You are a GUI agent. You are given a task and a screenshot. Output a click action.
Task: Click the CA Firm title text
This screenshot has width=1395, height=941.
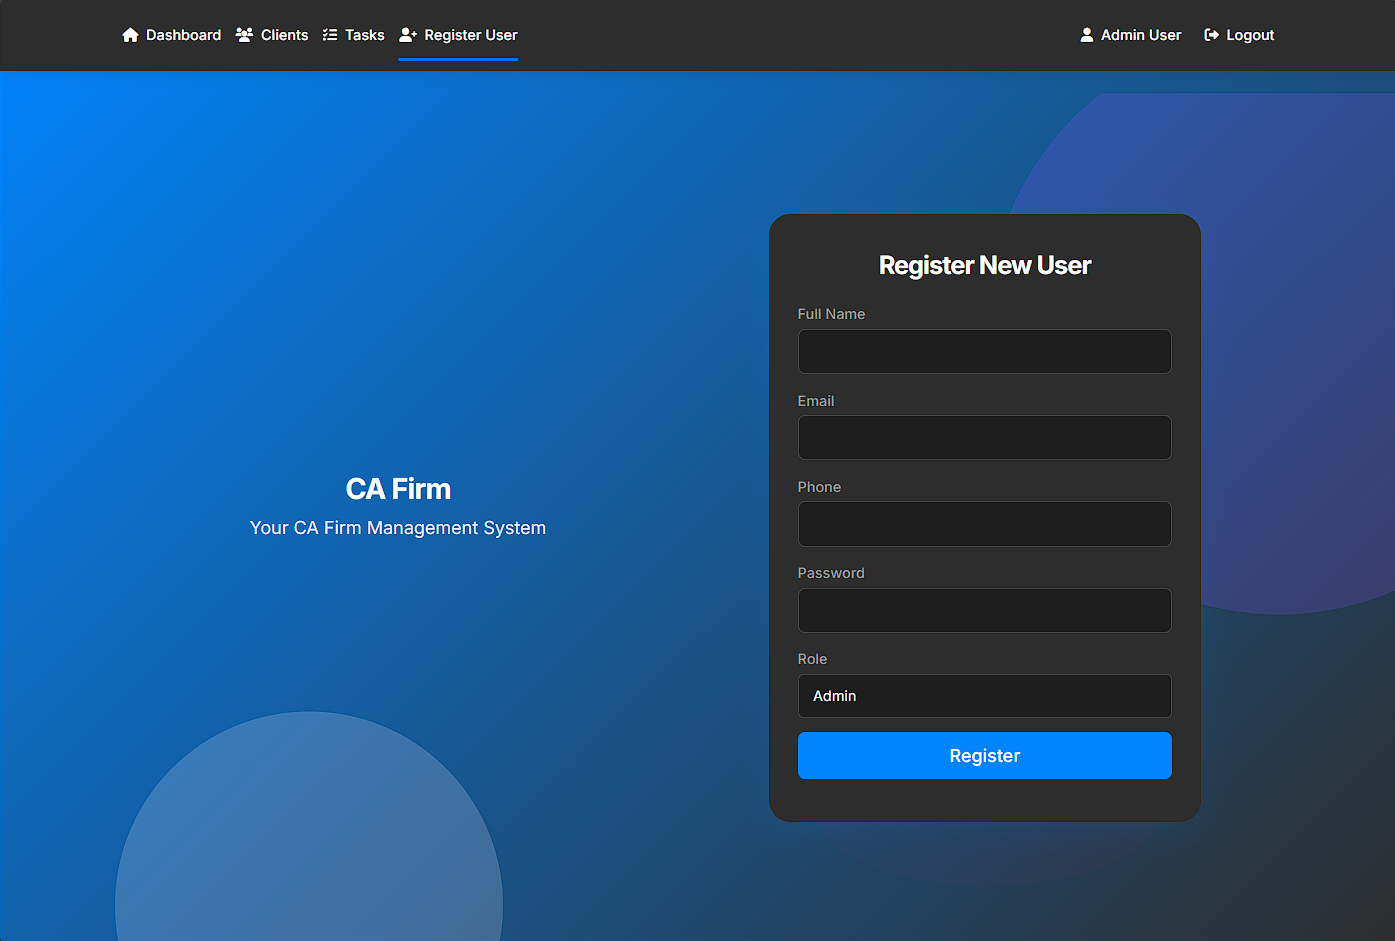point(398,489)
